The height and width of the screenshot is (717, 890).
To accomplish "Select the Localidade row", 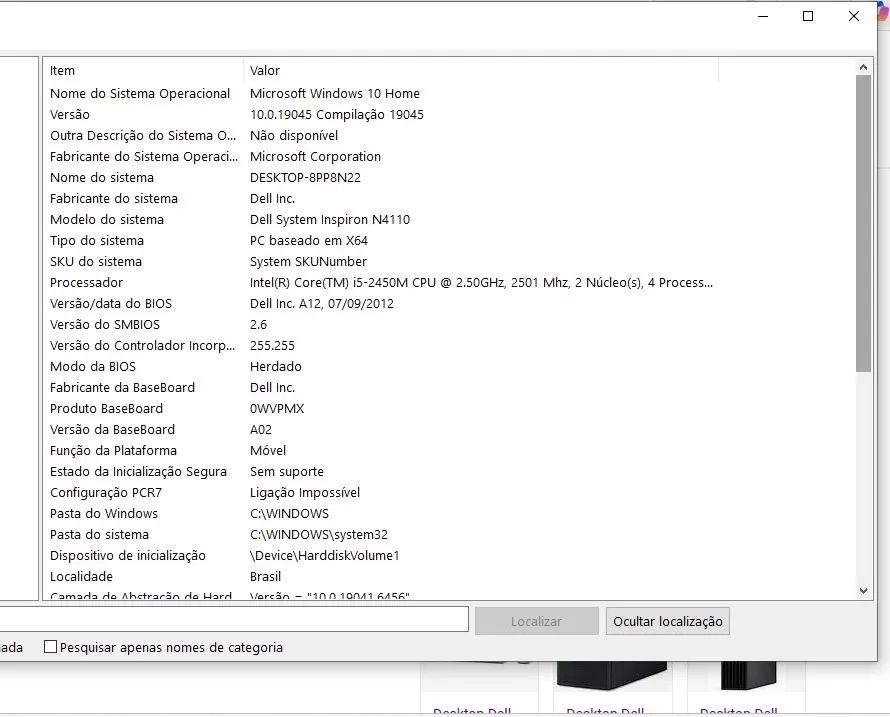I will tap(380, 576).
